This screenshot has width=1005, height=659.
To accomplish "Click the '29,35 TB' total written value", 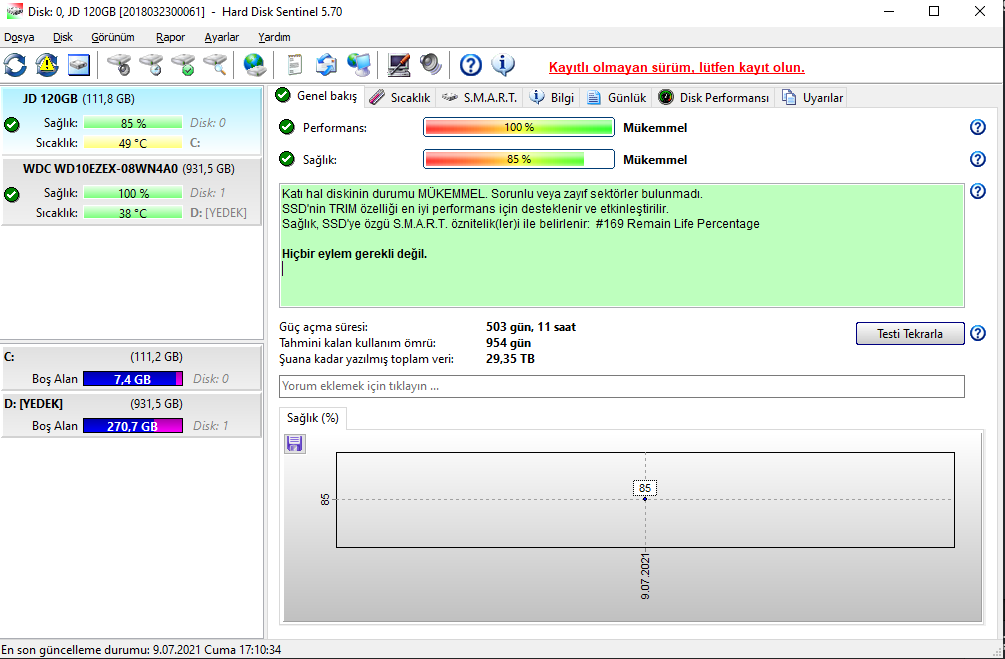I will (510, 359).
